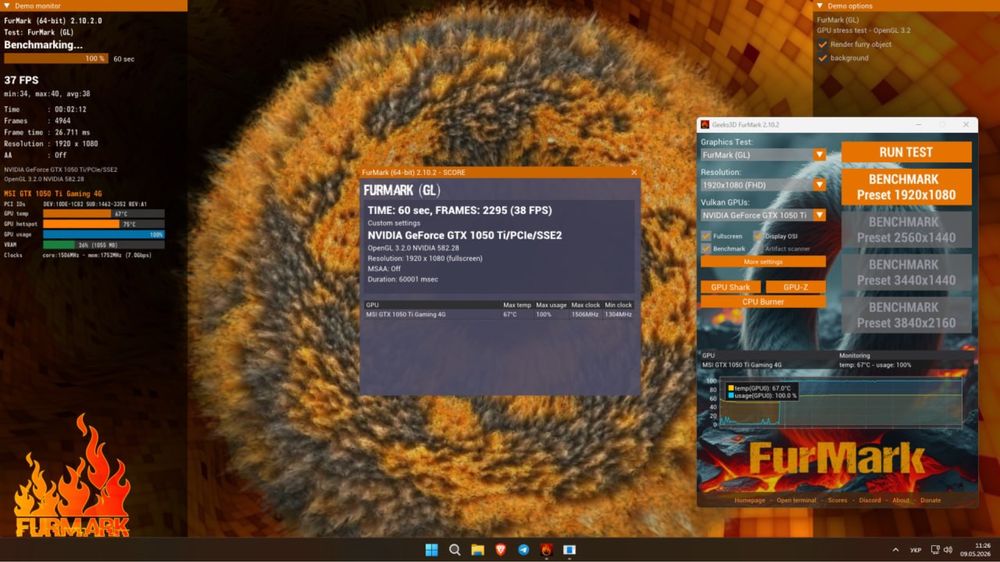Start Benchmark Preset 3440x1440
1000x562 pixels.
[906, 272]
